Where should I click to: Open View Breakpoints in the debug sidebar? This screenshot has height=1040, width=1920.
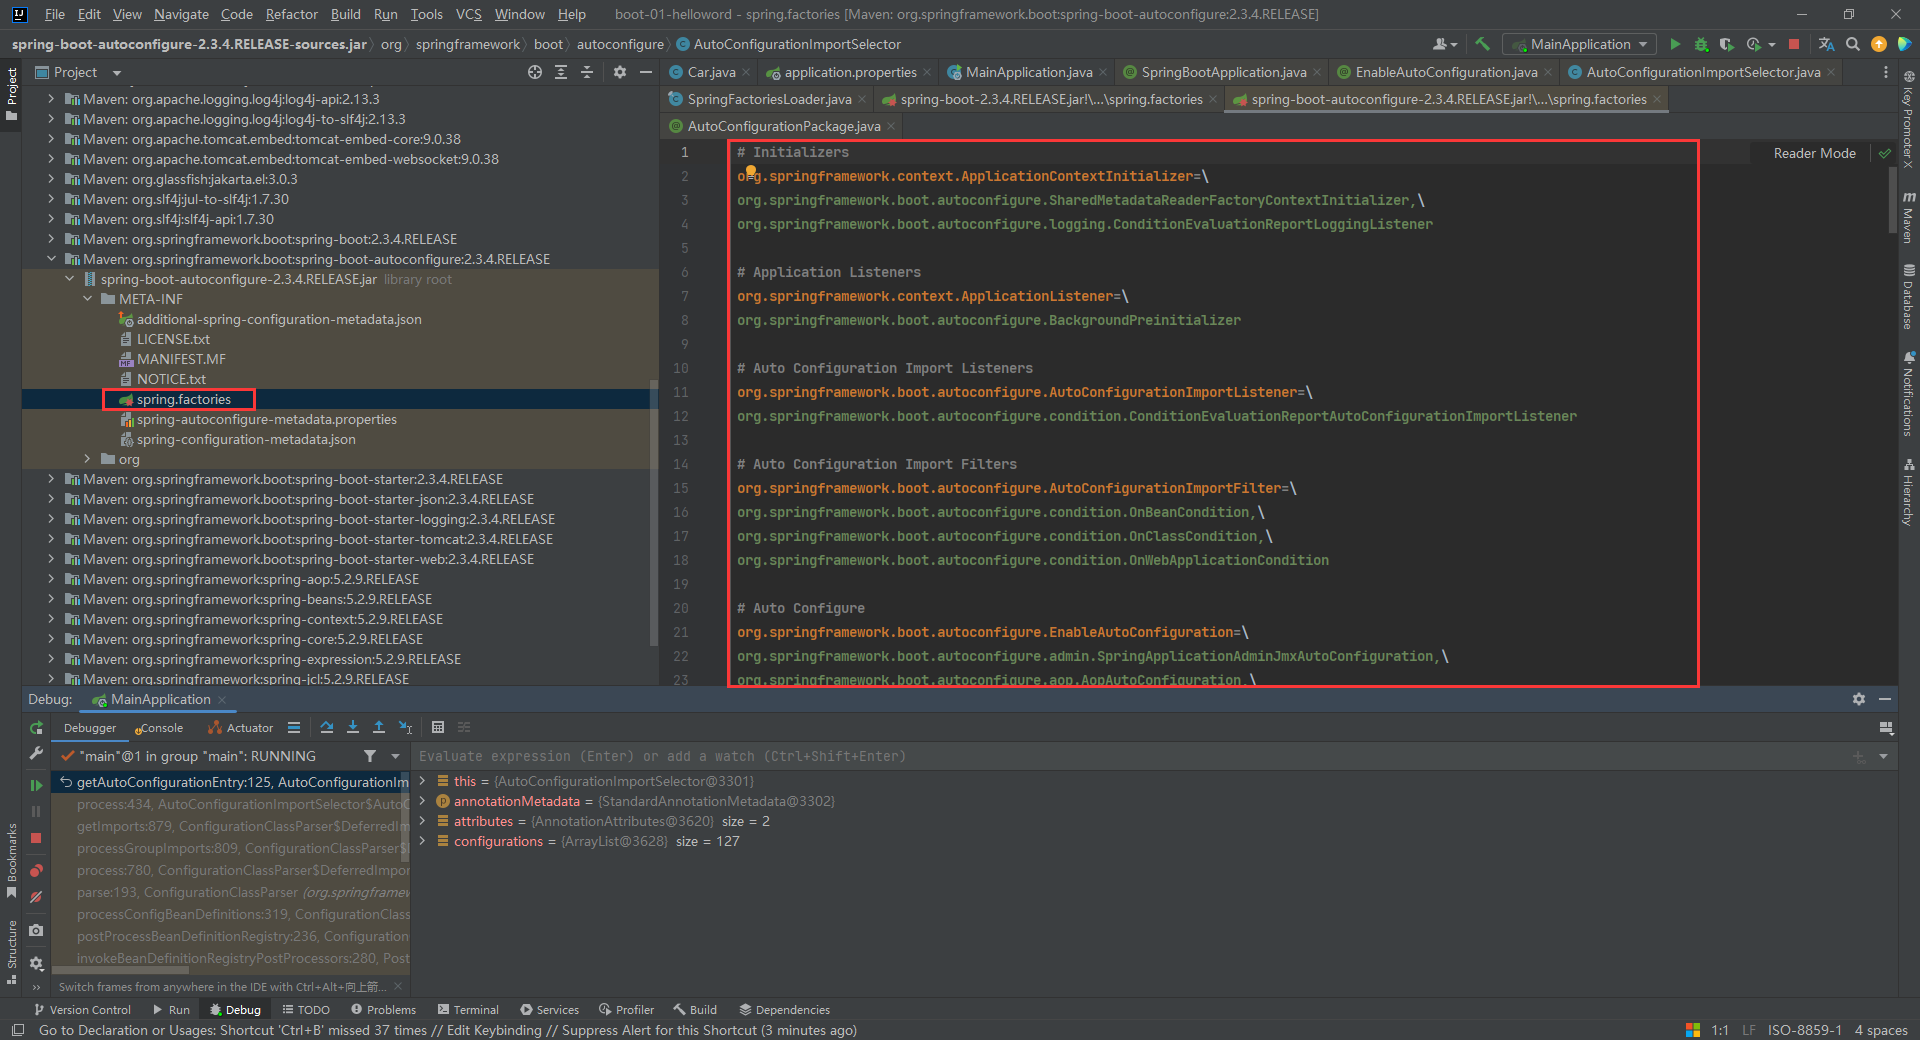(36, 871)
